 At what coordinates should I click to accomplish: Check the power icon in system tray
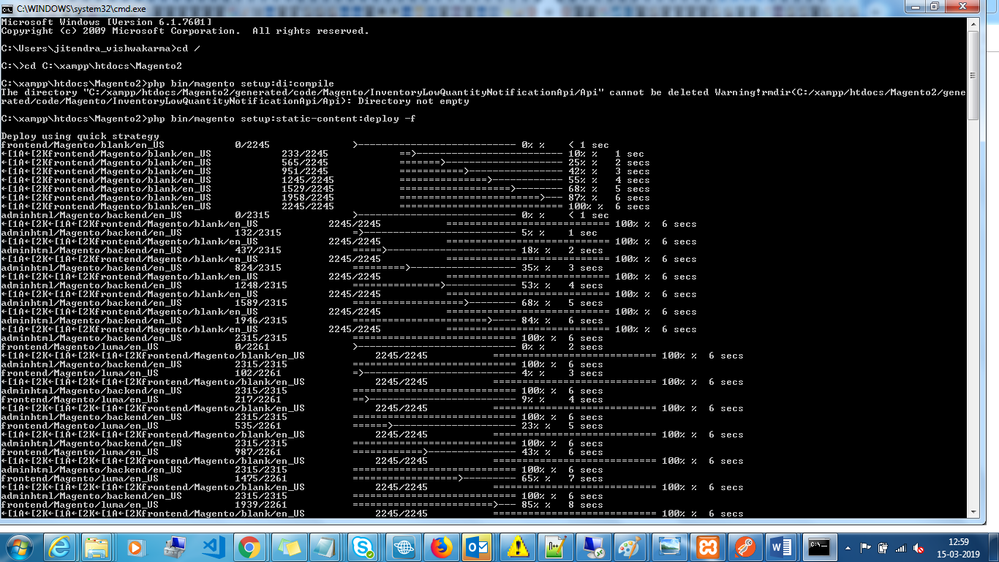883,548
